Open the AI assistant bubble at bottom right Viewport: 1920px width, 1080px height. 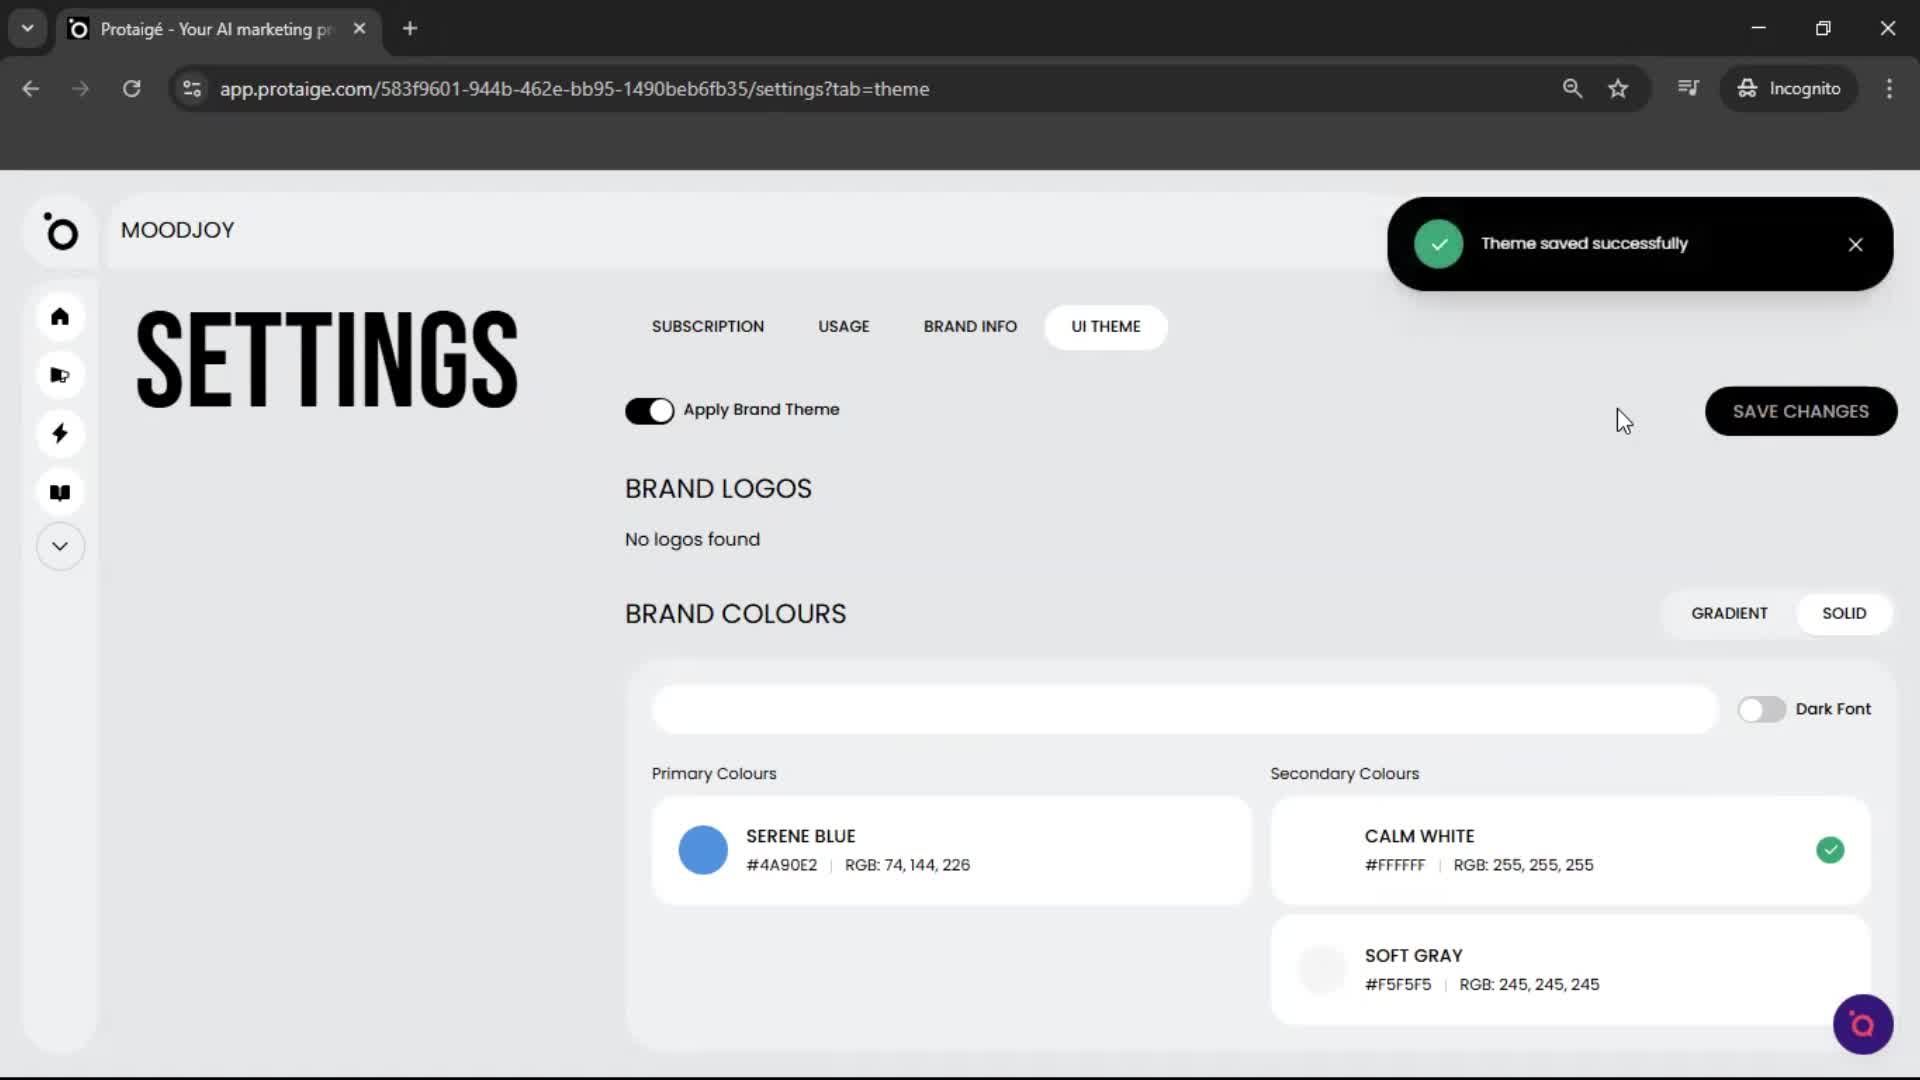[1862, 1024]
